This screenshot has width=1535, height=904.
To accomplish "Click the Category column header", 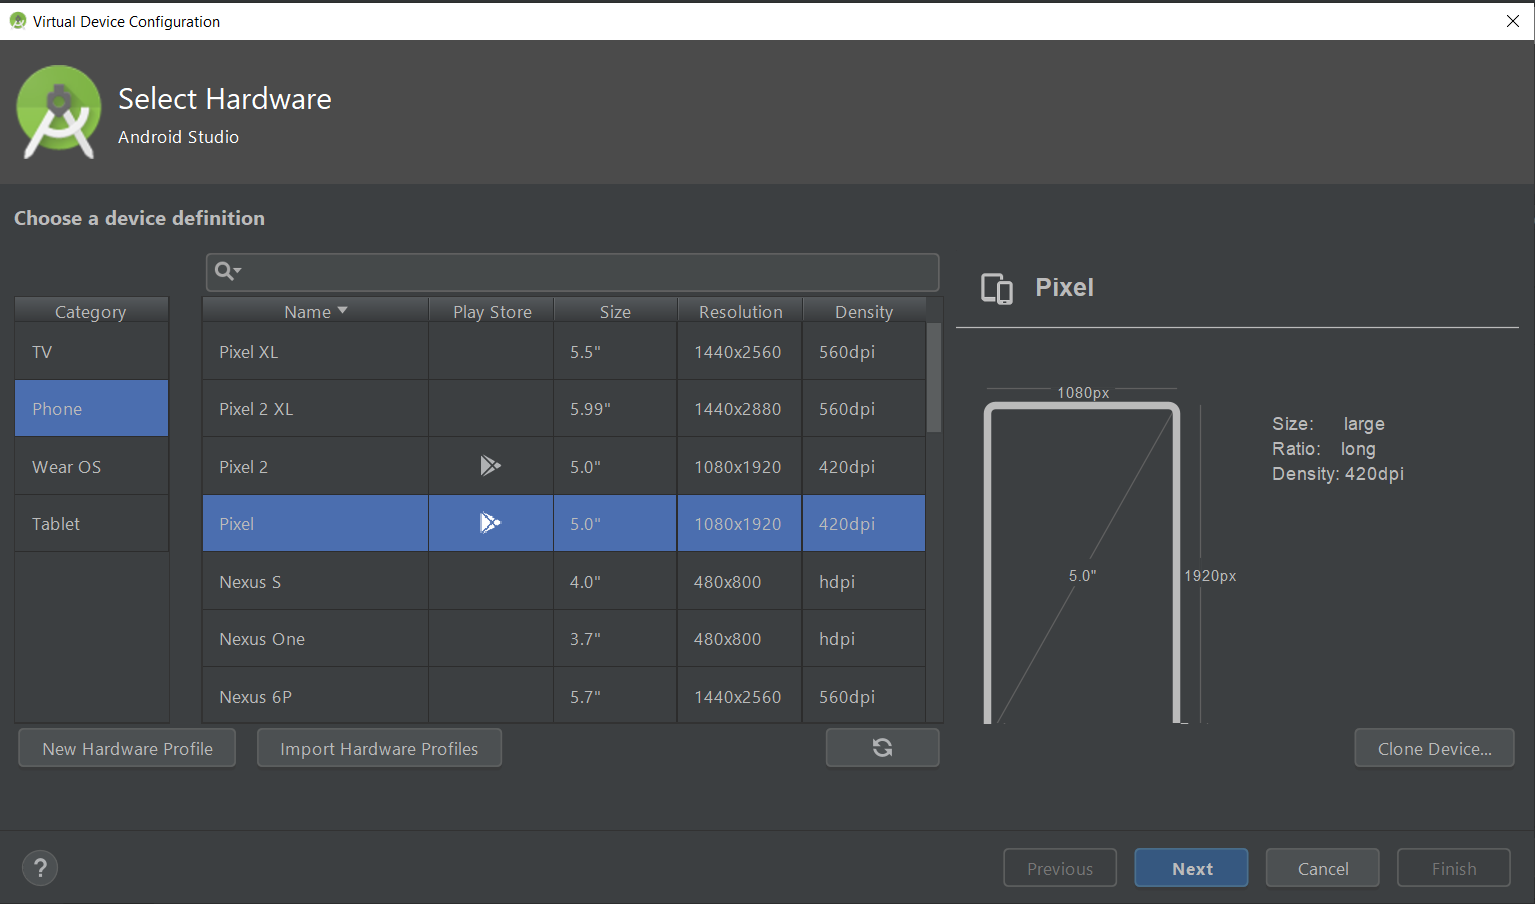I will coord(91,311).
